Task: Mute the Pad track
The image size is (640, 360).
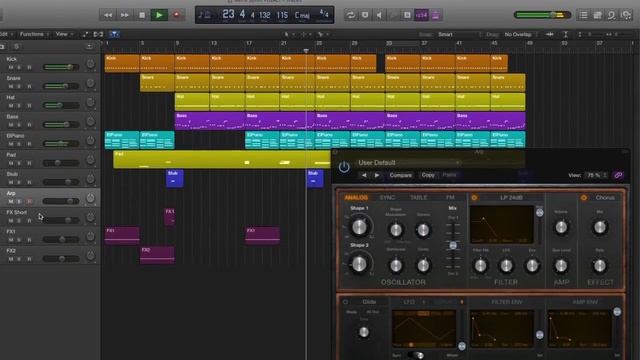Action: [x=11, y=163]
